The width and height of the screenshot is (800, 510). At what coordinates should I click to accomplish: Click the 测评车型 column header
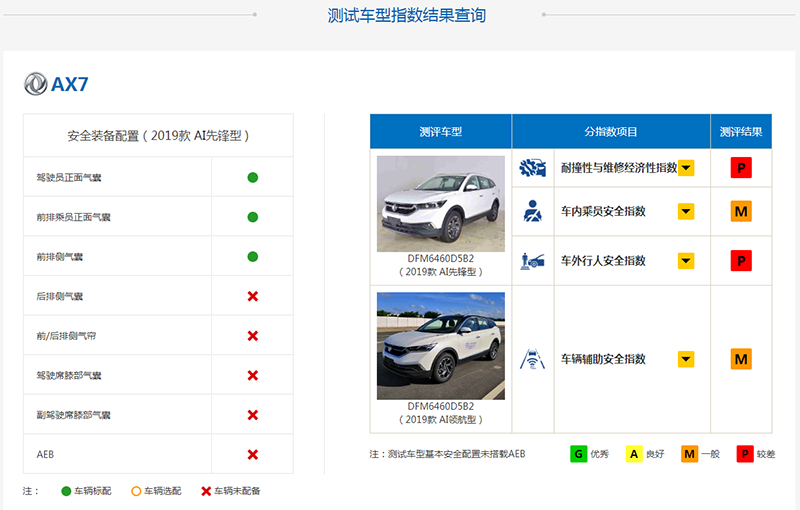[x=441, y=132]
